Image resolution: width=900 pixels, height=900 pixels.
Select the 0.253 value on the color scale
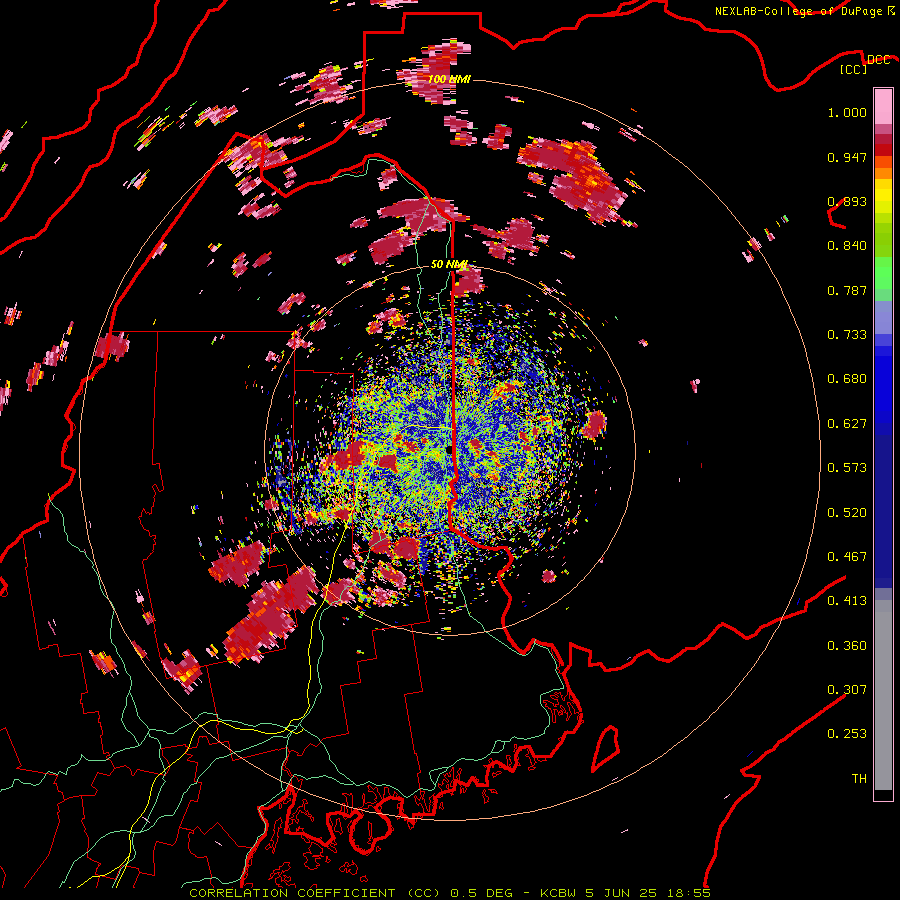point(847,734)
